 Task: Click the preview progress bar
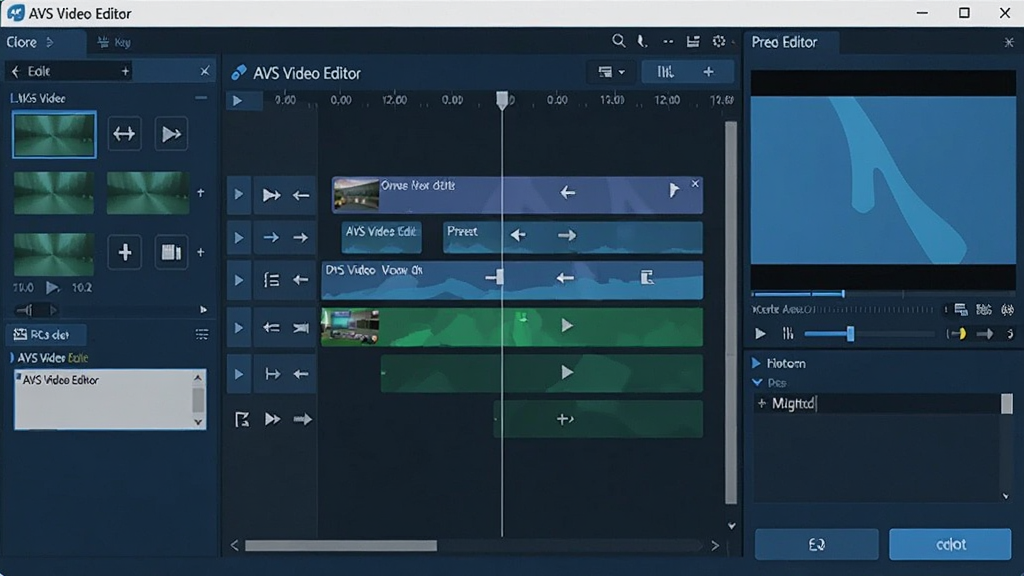pyautogui.click(x=883, y=294)
